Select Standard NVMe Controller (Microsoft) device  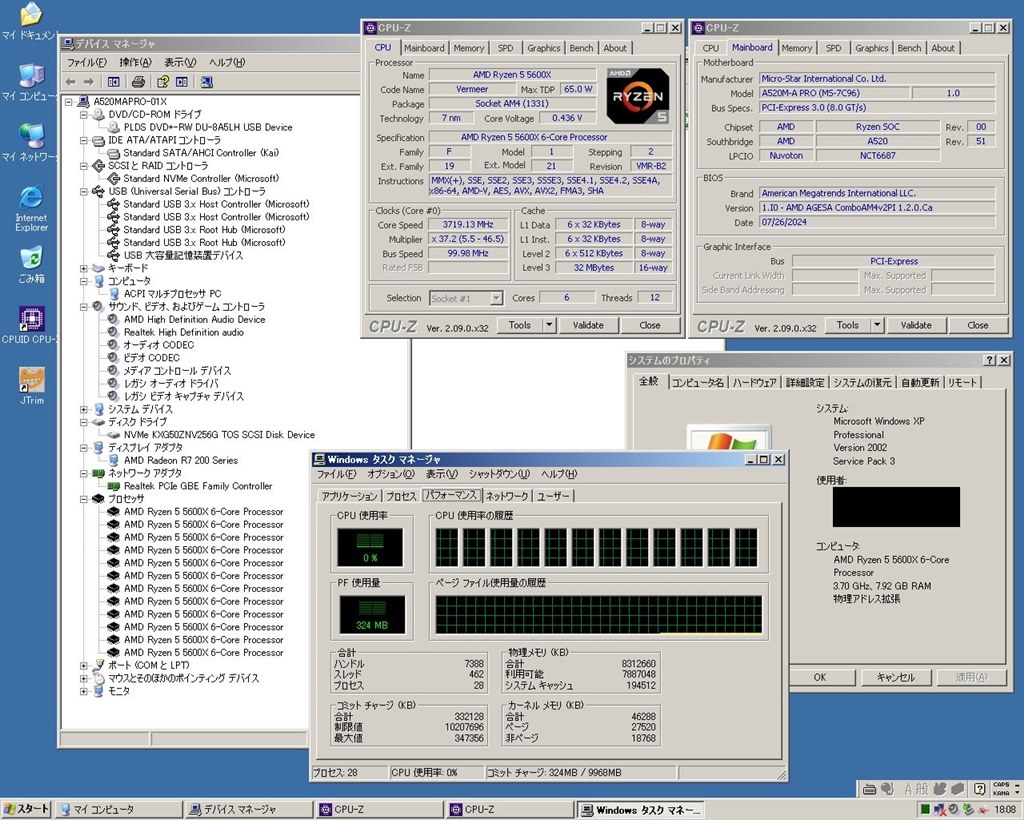(201, 178)
